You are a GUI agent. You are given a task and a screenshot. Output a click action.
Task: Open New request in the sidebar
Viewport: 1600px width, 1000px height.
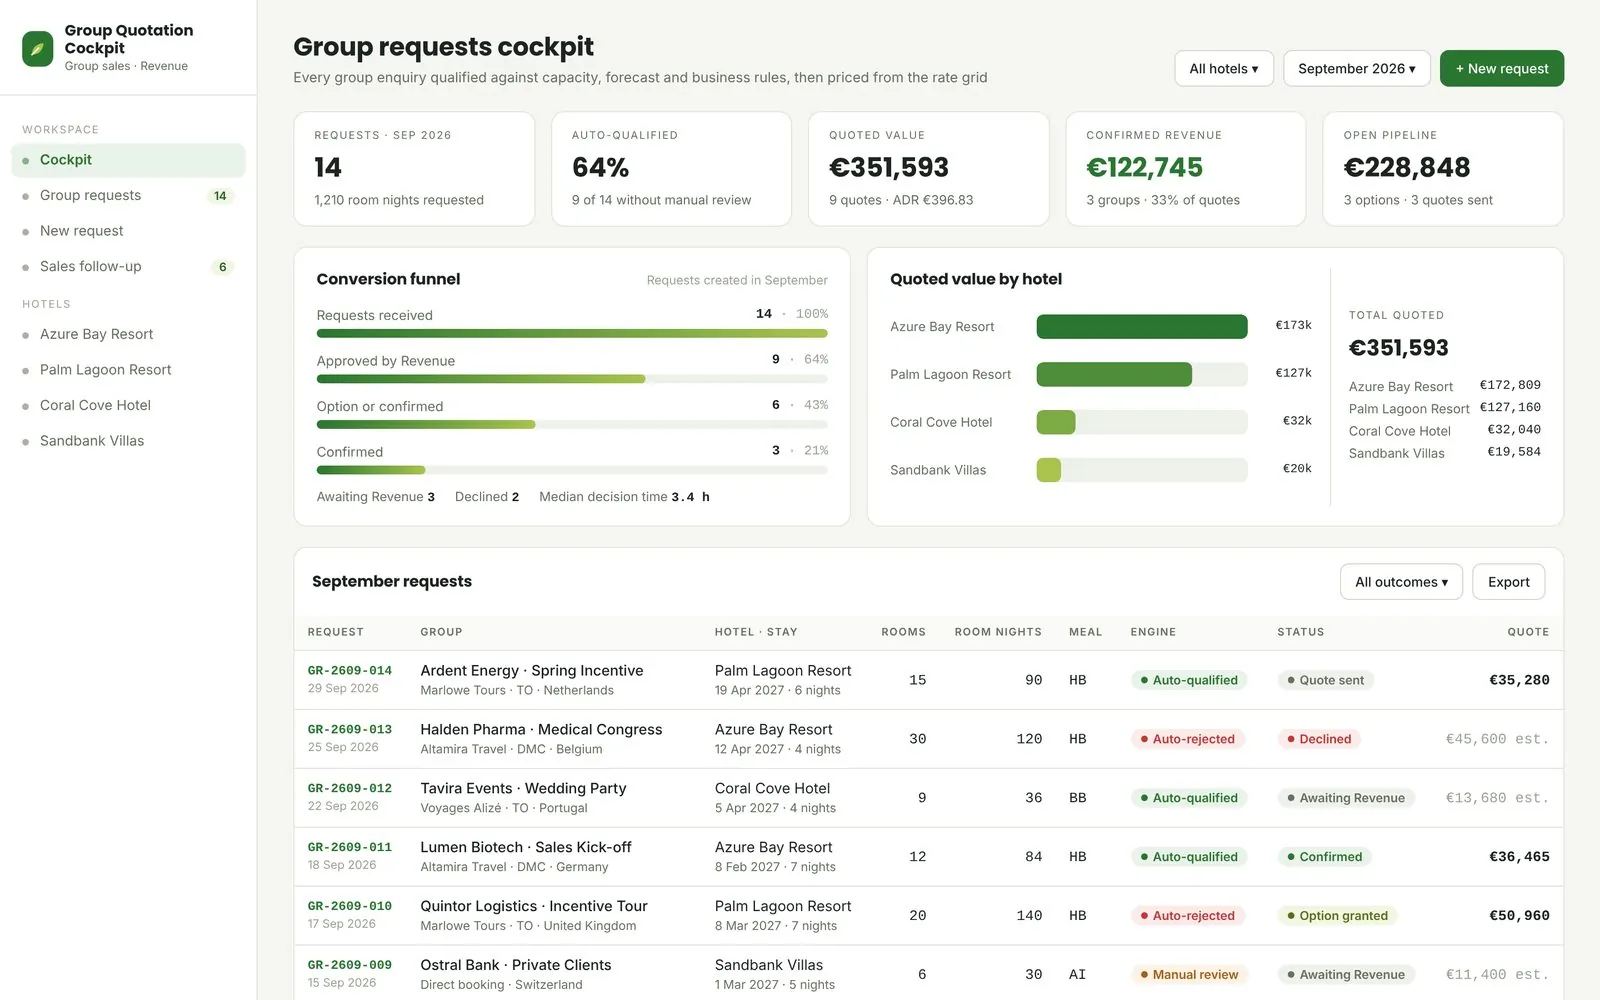click(128, 231)
